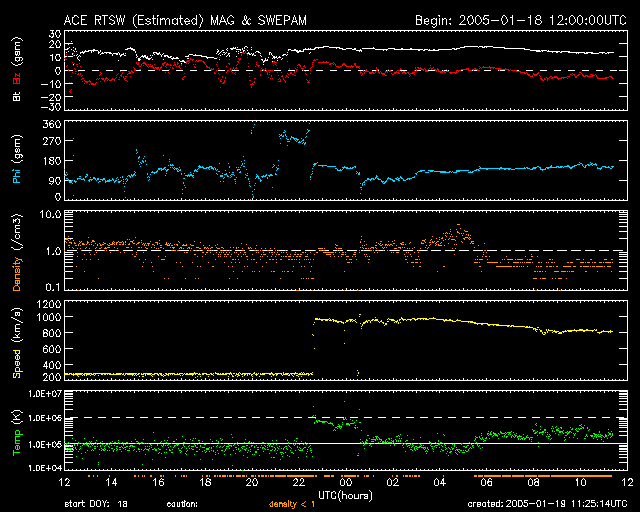The height and width of the screenshot is (512, 640).
Task: Click the "created: 2005-01-19 11:25:14UTC" timestamp
Action: pos(547,504)
